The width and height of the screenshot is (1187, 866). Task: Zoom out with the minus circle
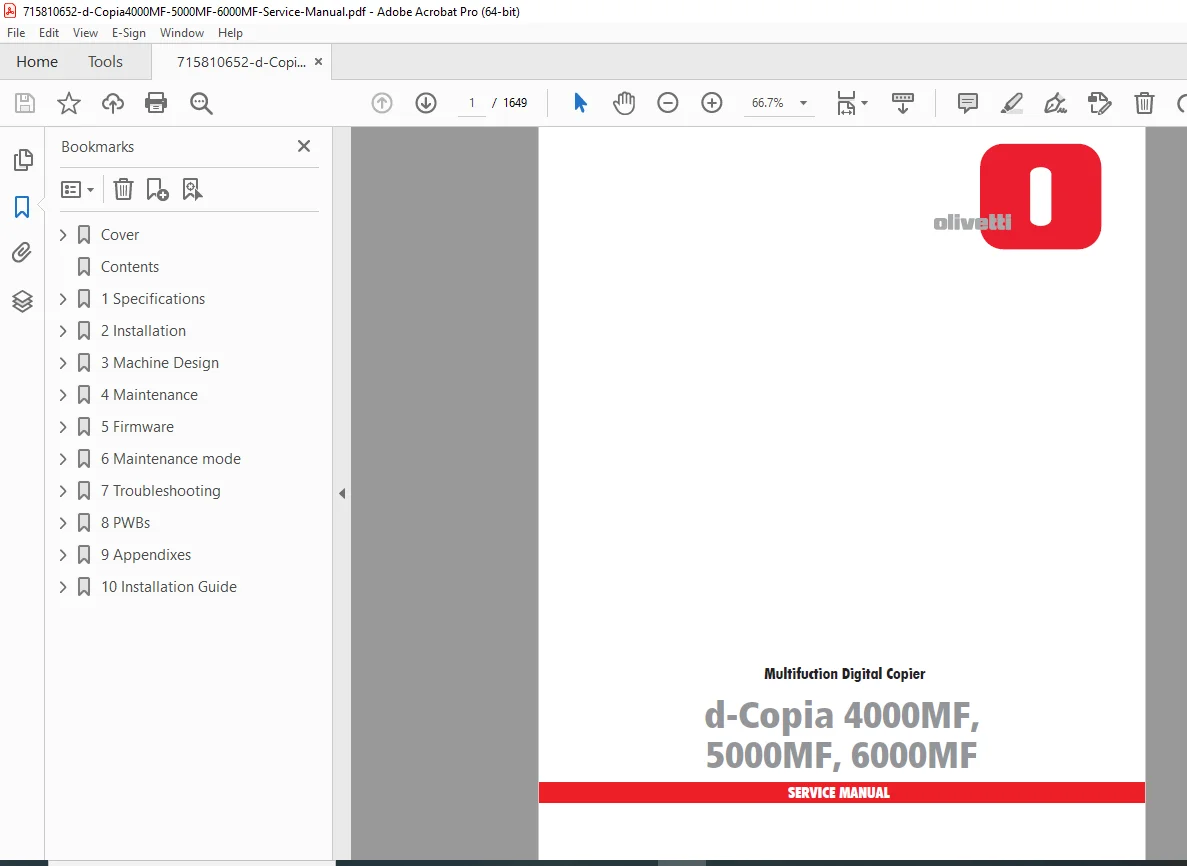tap(668, 103)
